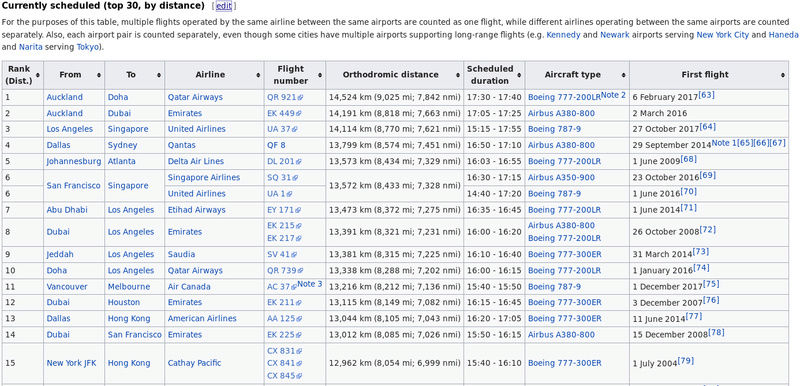Open the Air Canada airline link
Screen dimensions: 800x386
point(188,287)
